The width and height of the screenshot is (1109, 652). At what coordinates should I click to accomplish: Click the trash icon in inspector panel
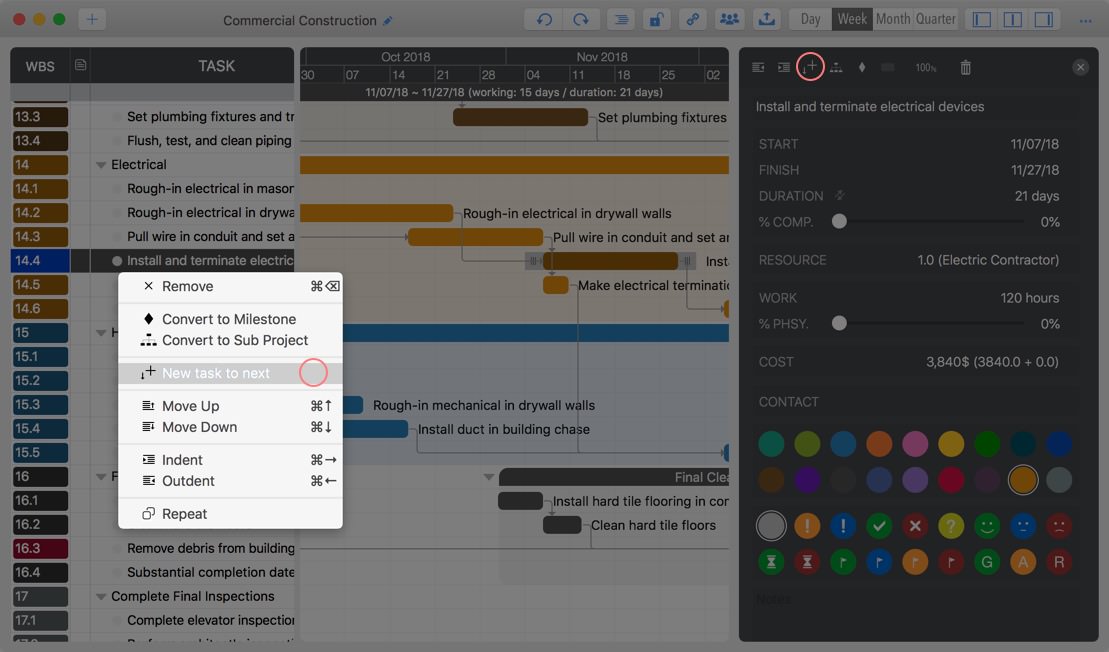pyautogui.click(x=965, y=67)
